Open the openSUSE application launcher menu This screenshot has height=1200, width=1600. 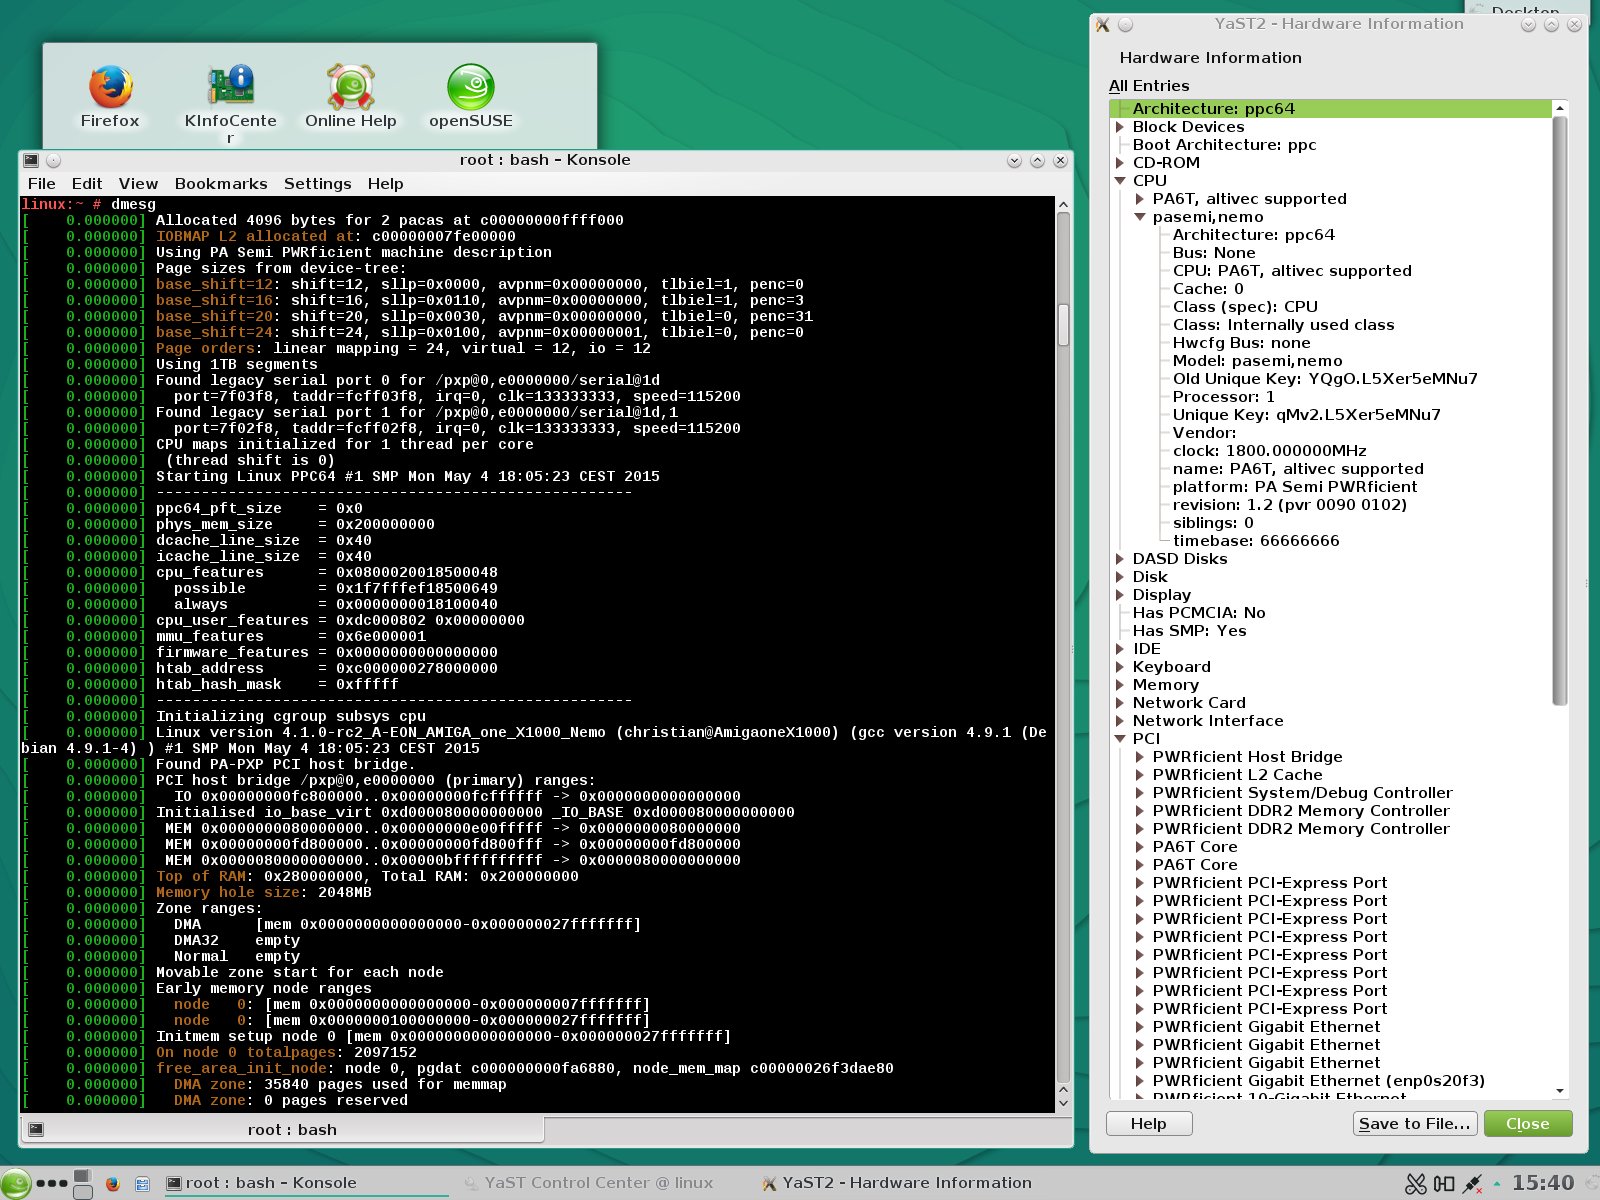[x=15, y=1183]
